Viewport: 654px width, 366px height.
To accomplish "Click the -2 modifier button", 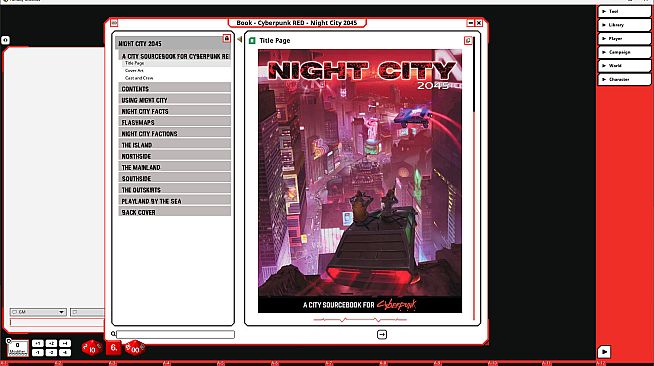I will 51,352.
